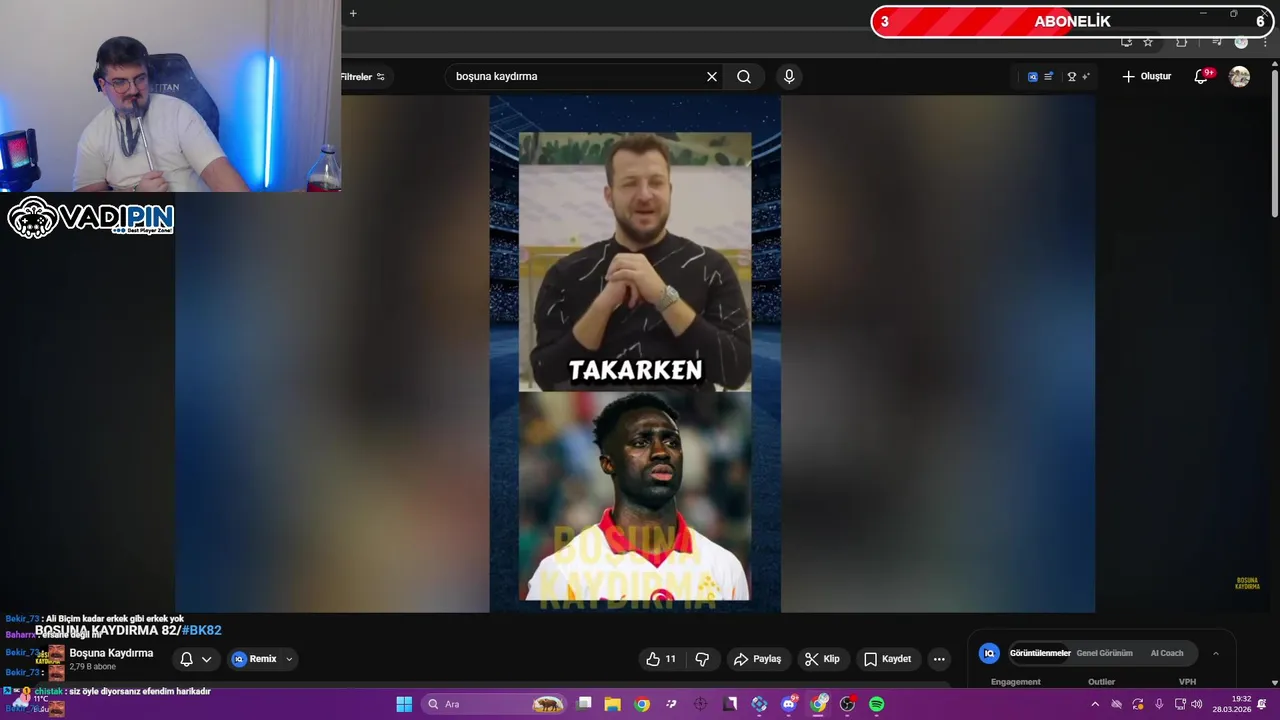This screenshot has height=720, width=1280.
Task: Open the #BK82 hashtag link in the title
Action: [x=202, y=631]
